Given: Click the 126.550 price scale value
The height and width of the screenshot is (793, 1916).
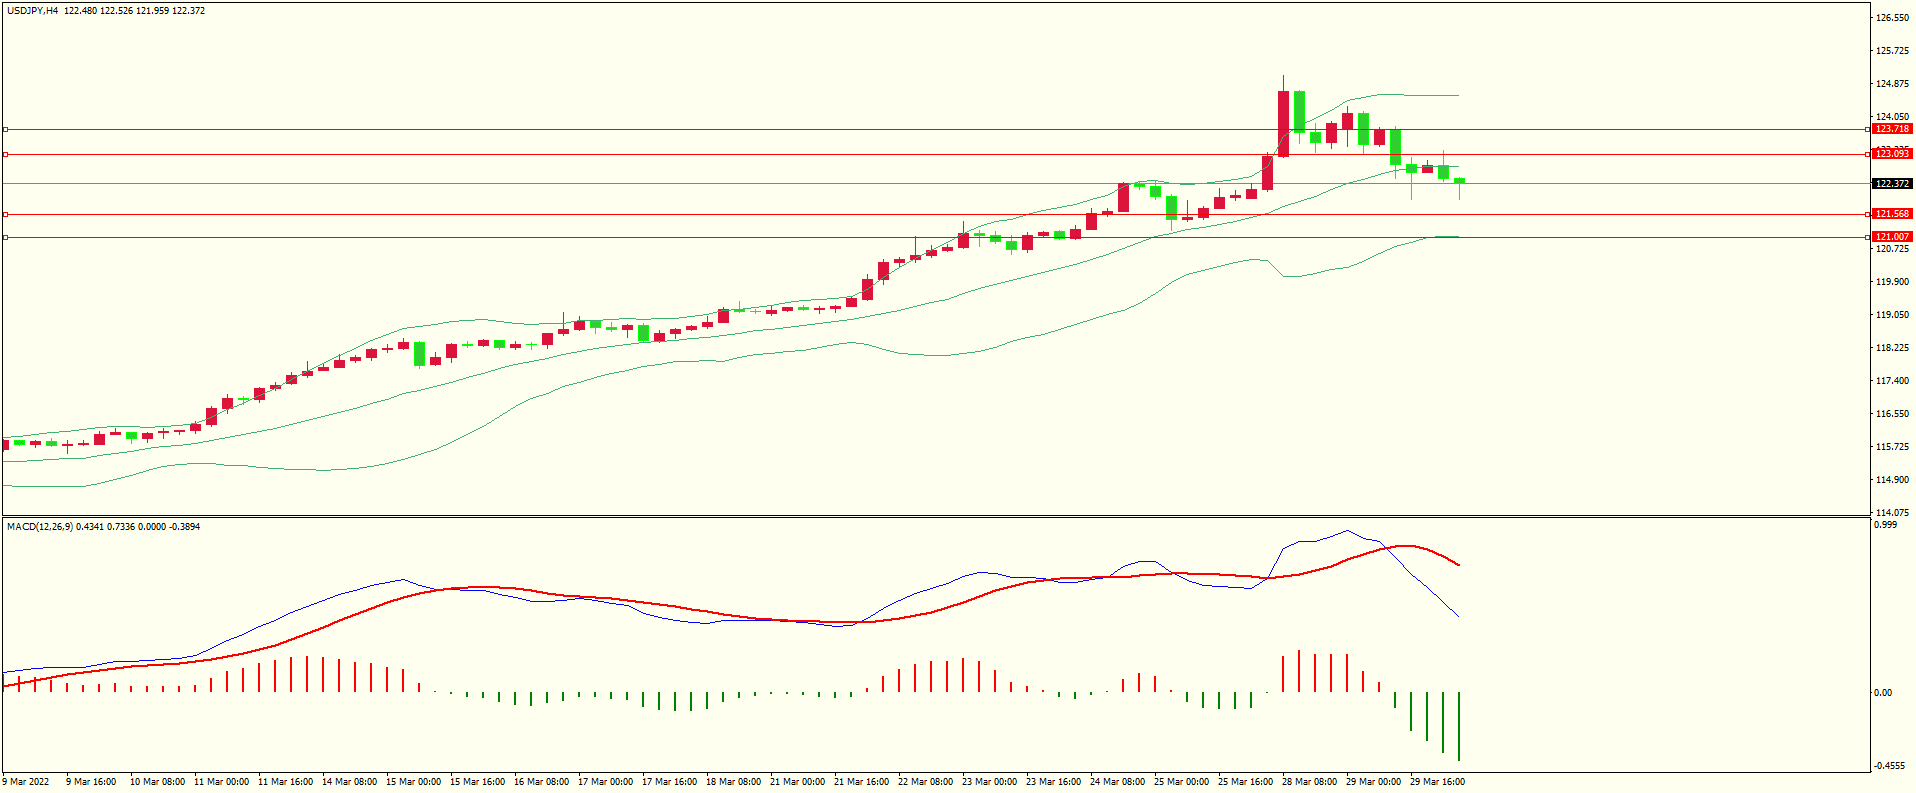Looking at the screenshot, I should [1892, 18].
